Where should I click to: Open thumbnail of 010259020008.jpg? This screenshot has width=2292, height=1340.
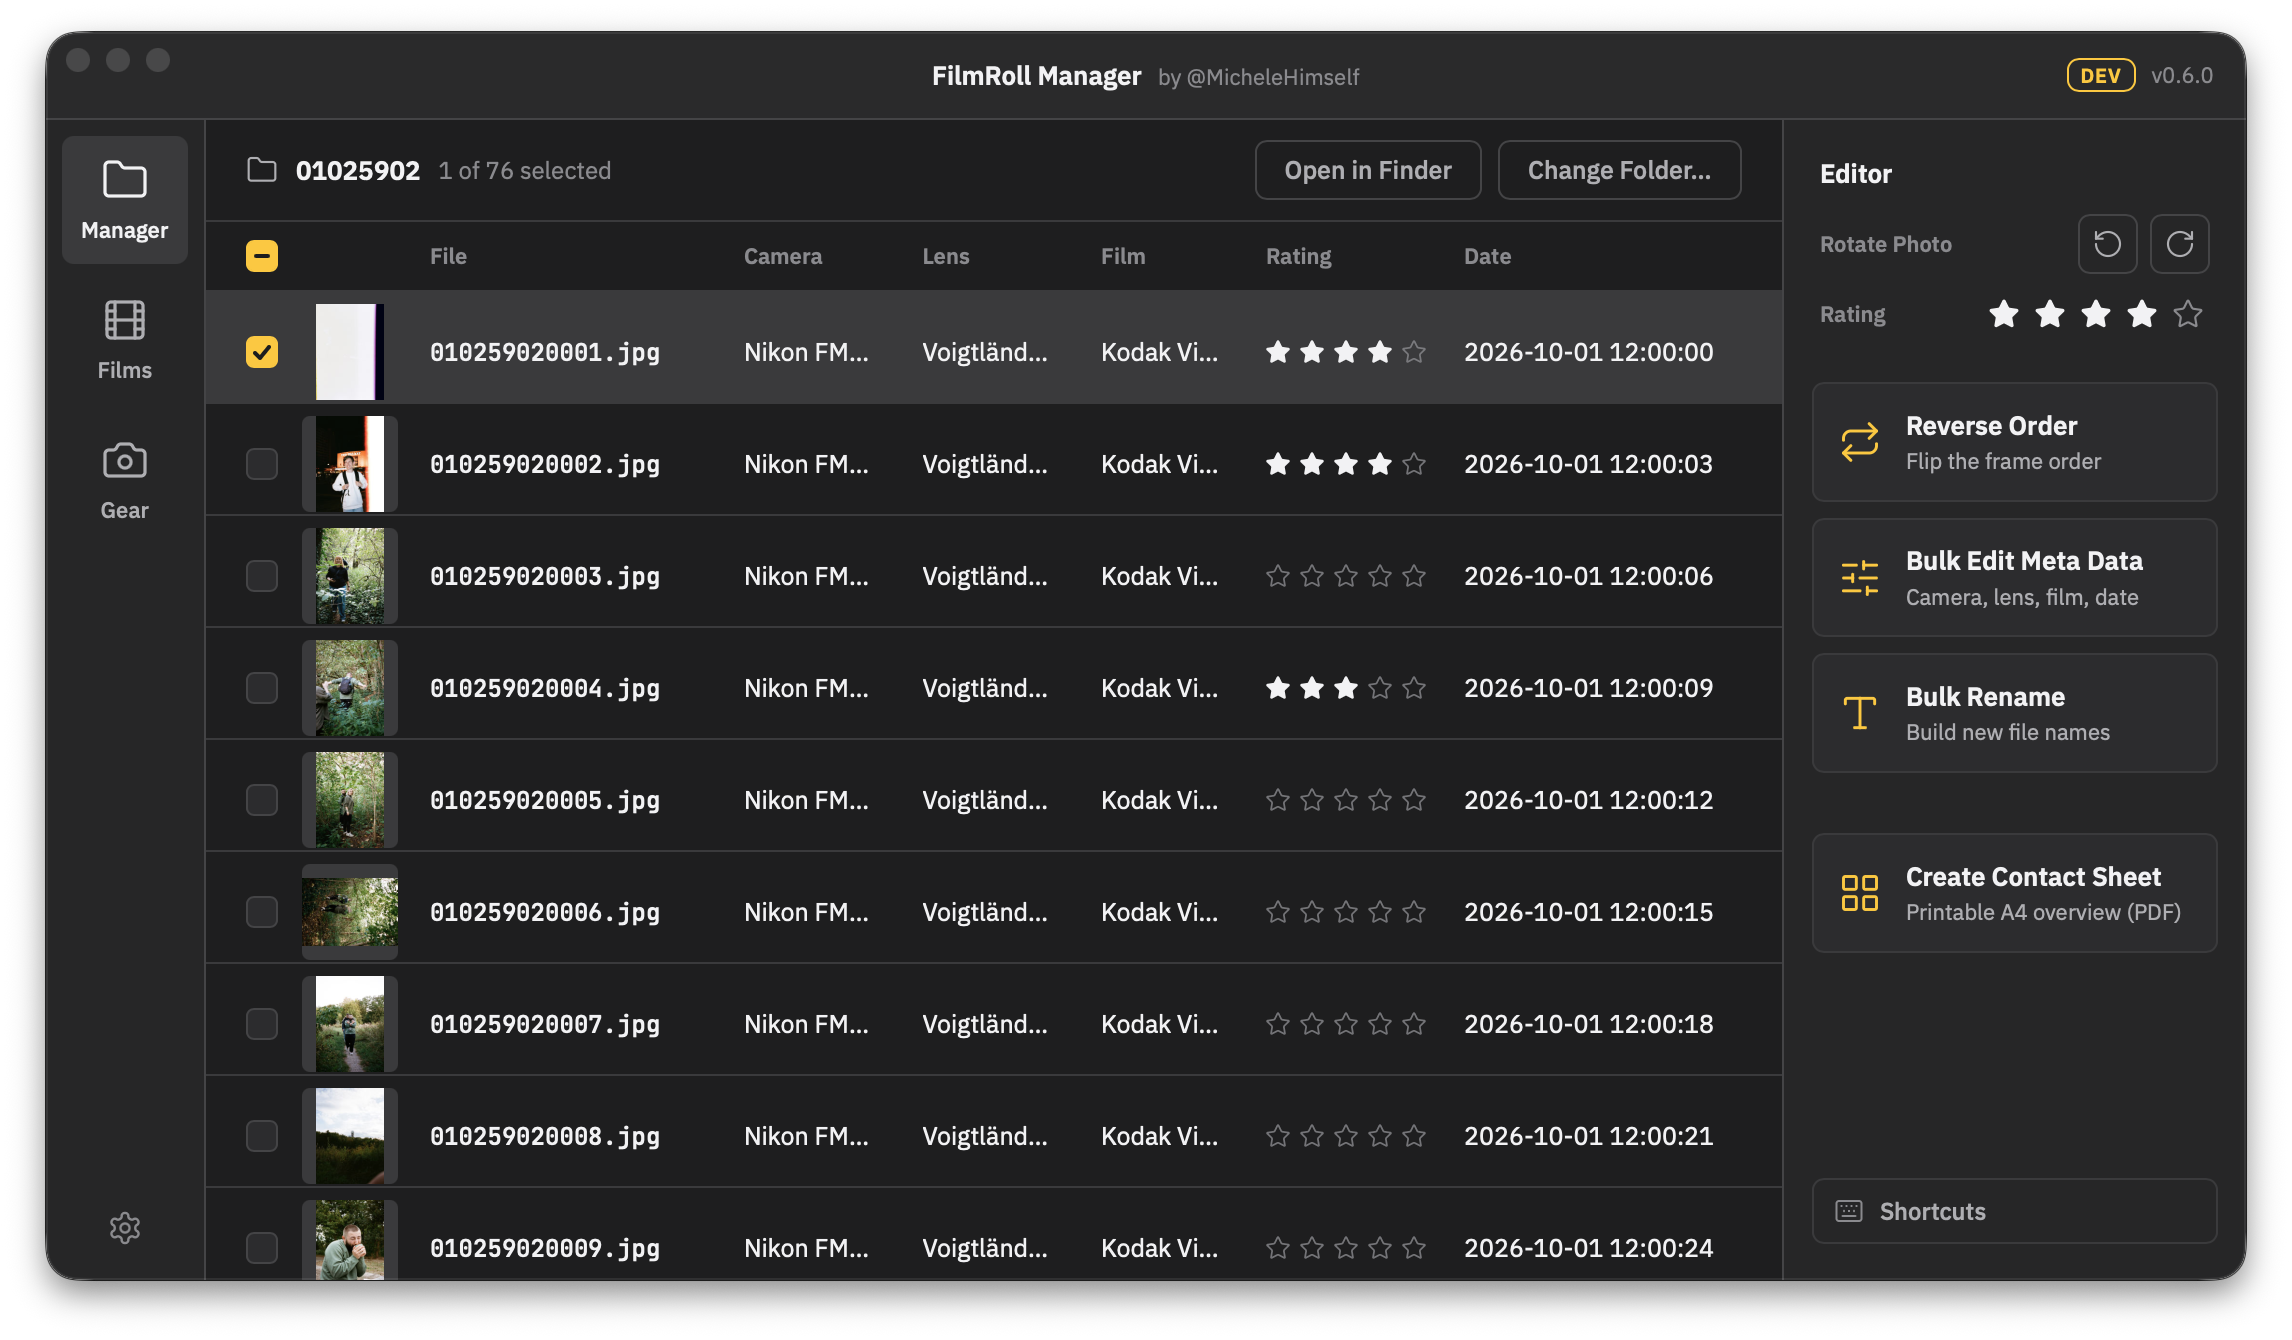[x=350, y=1136]
